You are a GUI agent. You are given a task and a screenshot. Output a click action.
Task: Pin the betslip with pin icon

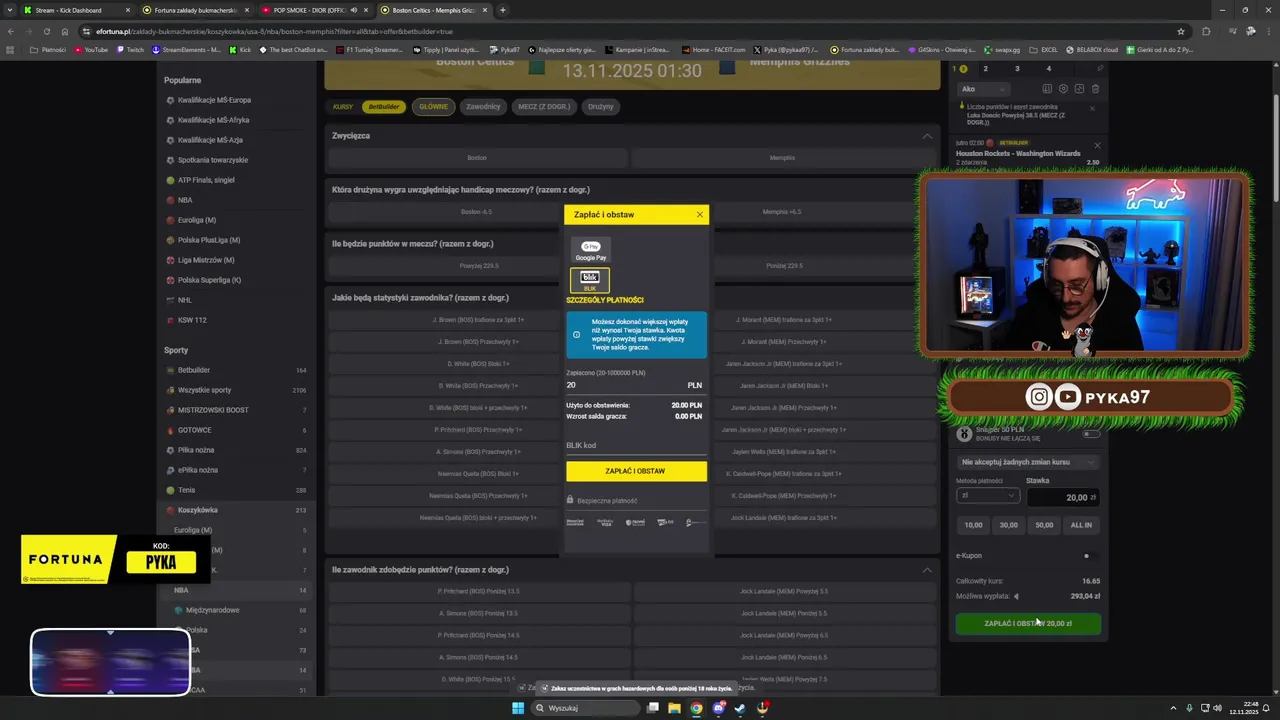(x=1100, y=68)
